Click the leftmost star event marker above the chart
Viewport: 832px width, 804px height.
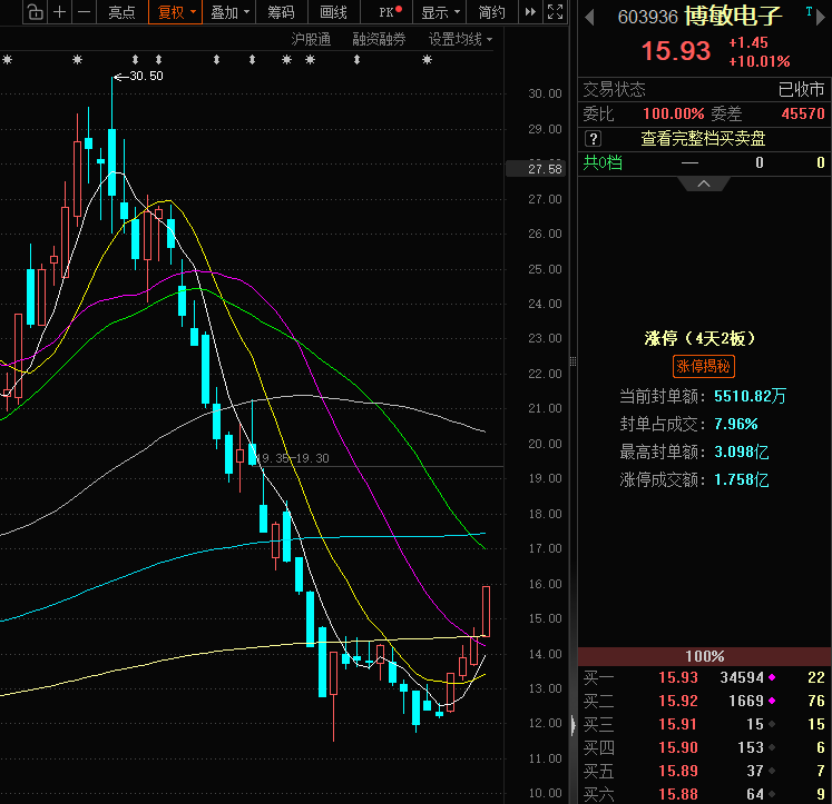click(7, 59)
